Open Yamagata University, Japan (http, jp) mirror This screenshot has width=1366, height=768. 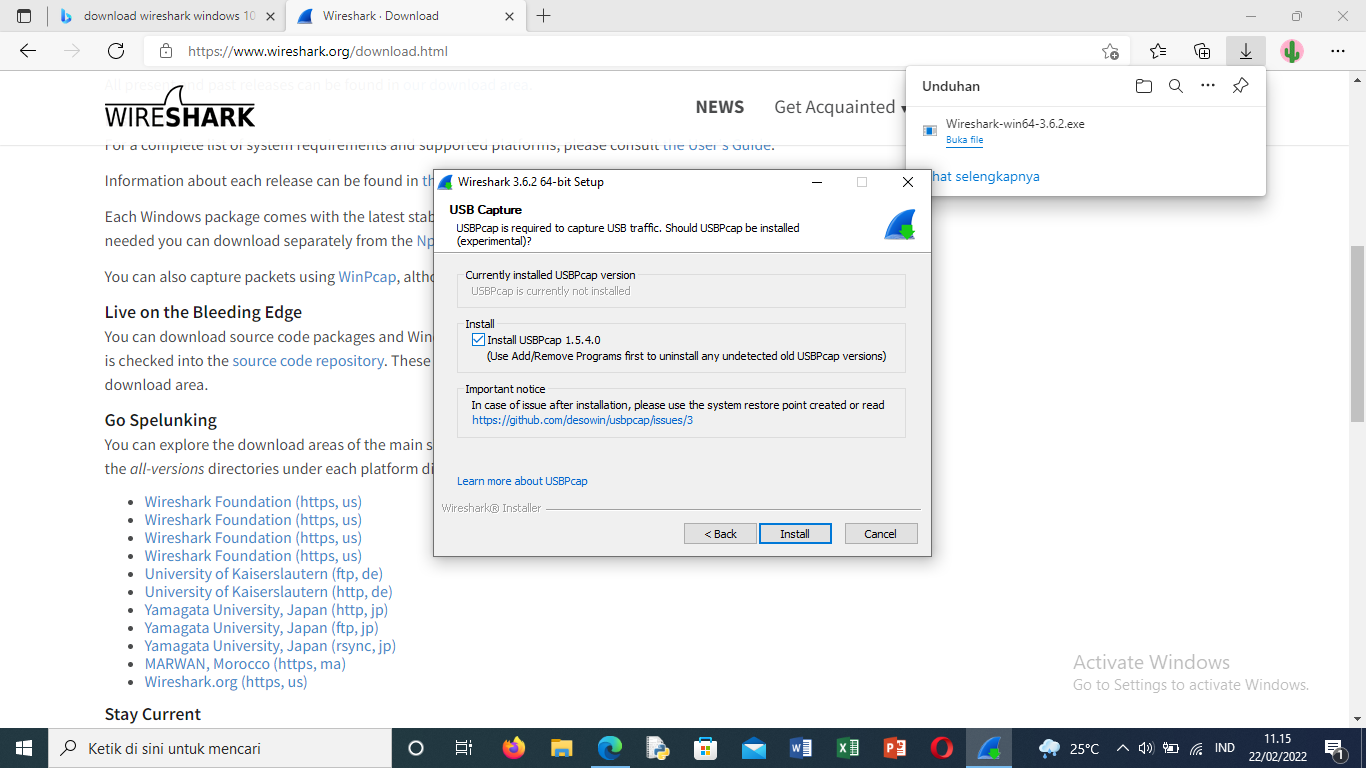(266, 610)
